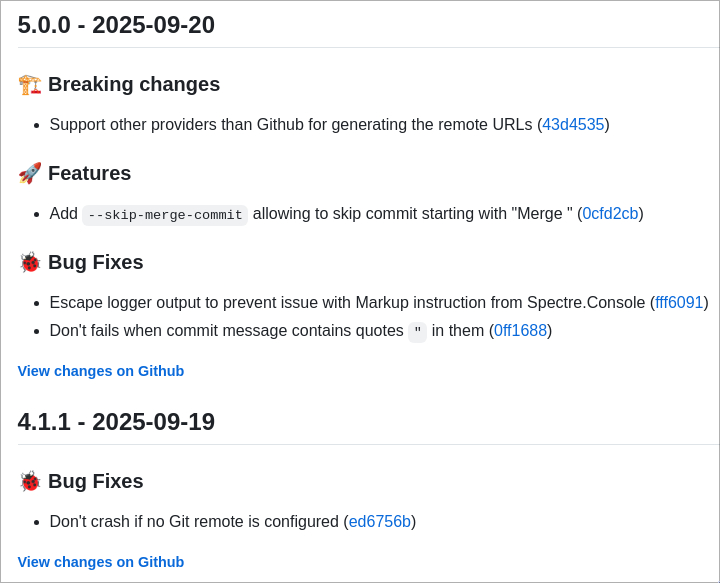Image resolution: width=720 pixels, height=583 pixels.
Task: Click the Spectre.Console bug fix text
Action: tap(350, 303)
